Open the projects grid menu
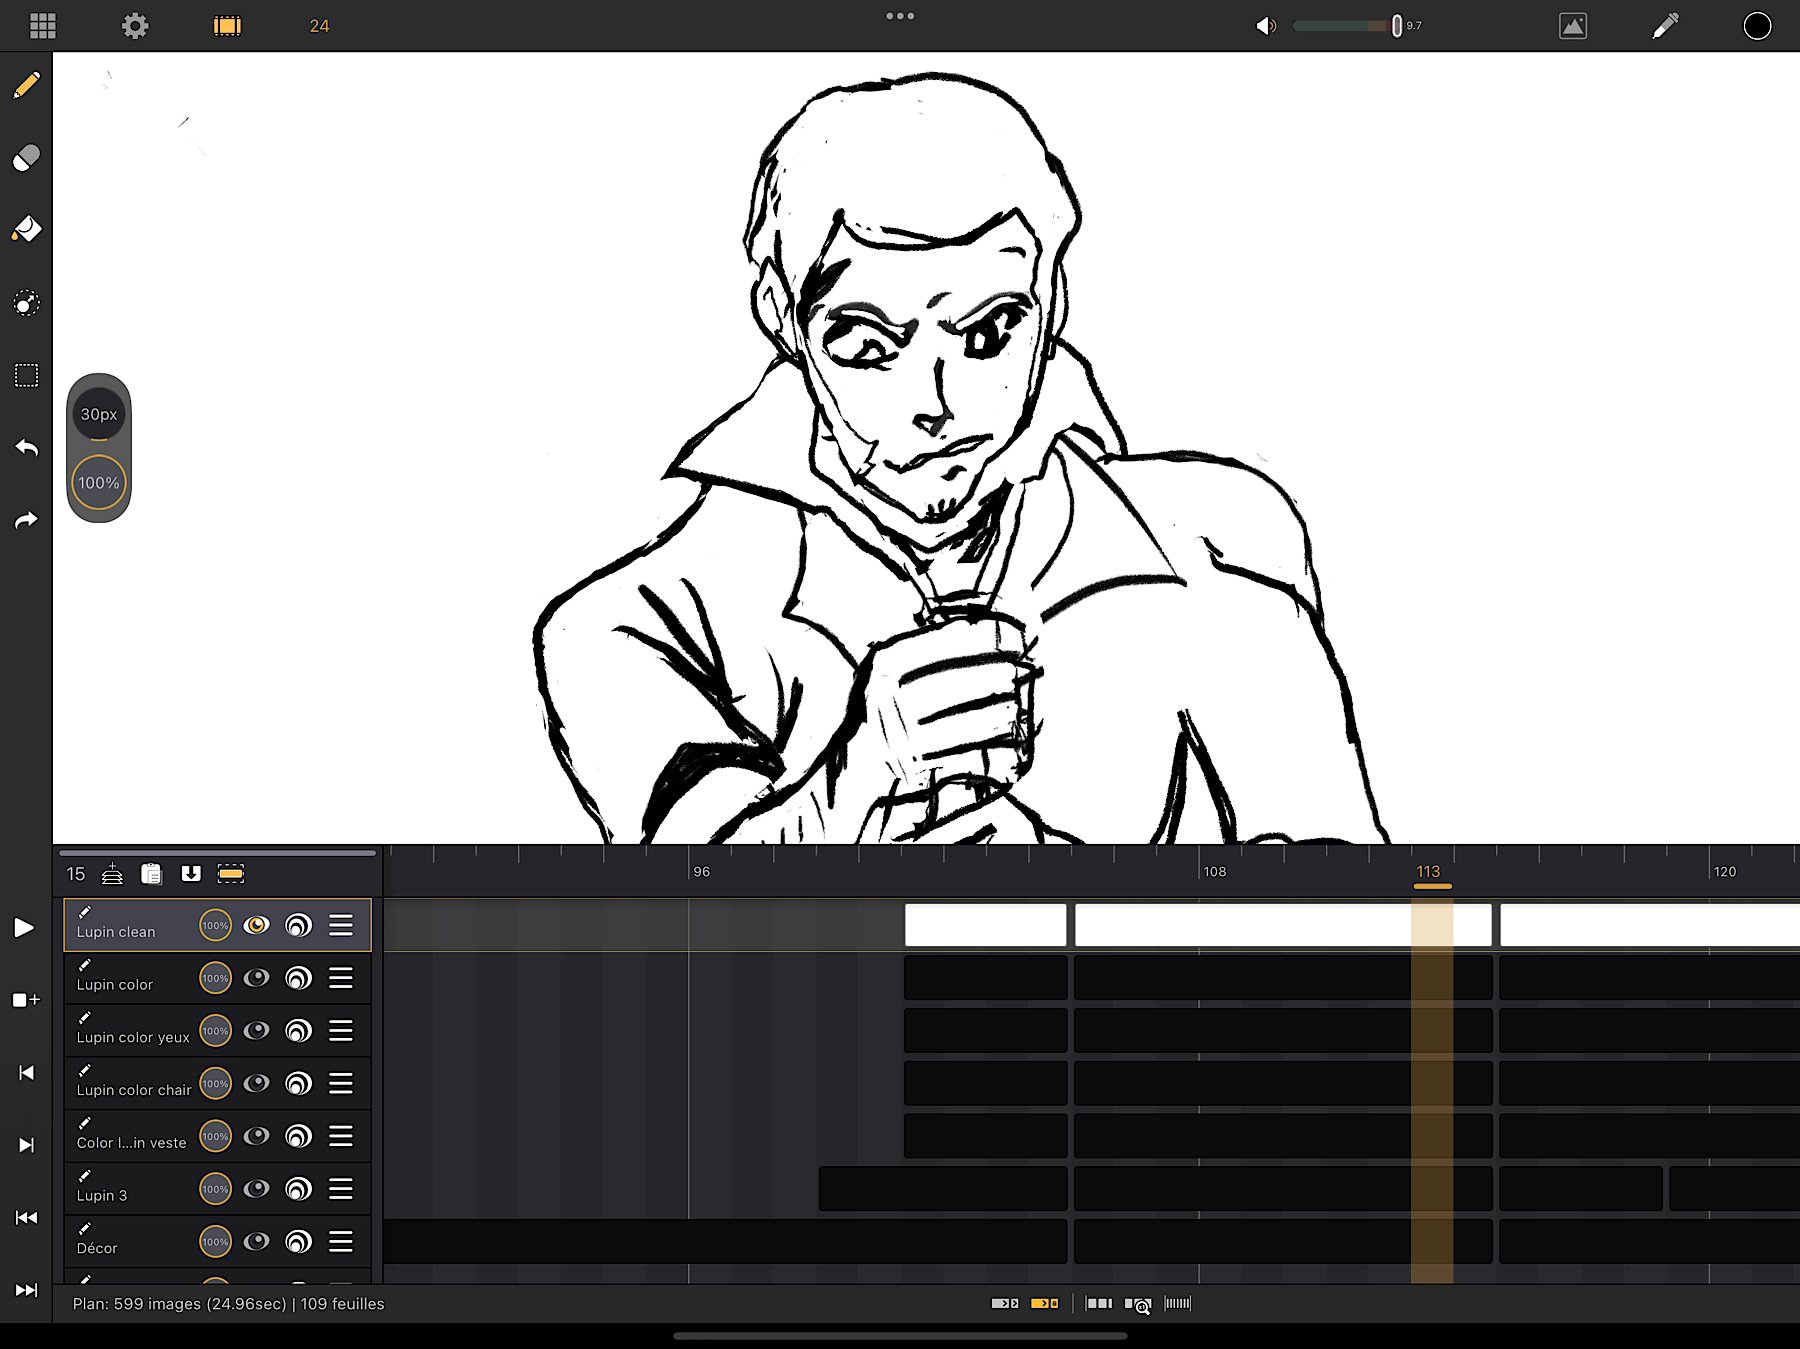Screen dimensions: 1800x1349 [x=43, y=26]
